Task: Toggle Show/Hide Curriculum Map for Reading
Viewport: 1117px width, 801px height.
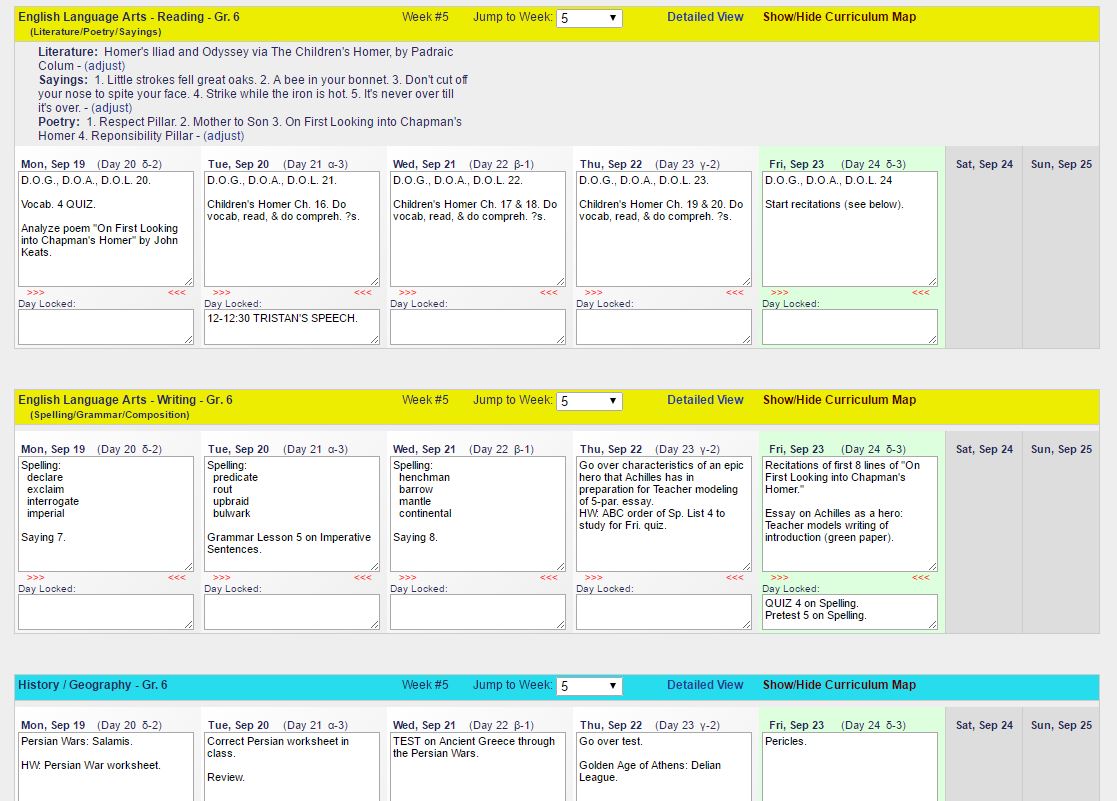Action: [x=839, y=17]
